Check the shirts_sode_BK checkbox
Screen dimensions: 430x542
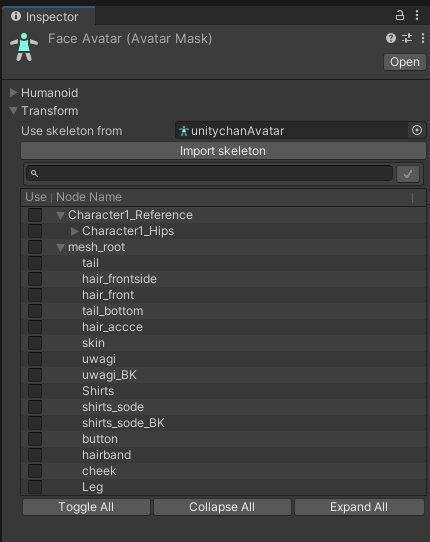pyautogui.click(x=35, y=423)
